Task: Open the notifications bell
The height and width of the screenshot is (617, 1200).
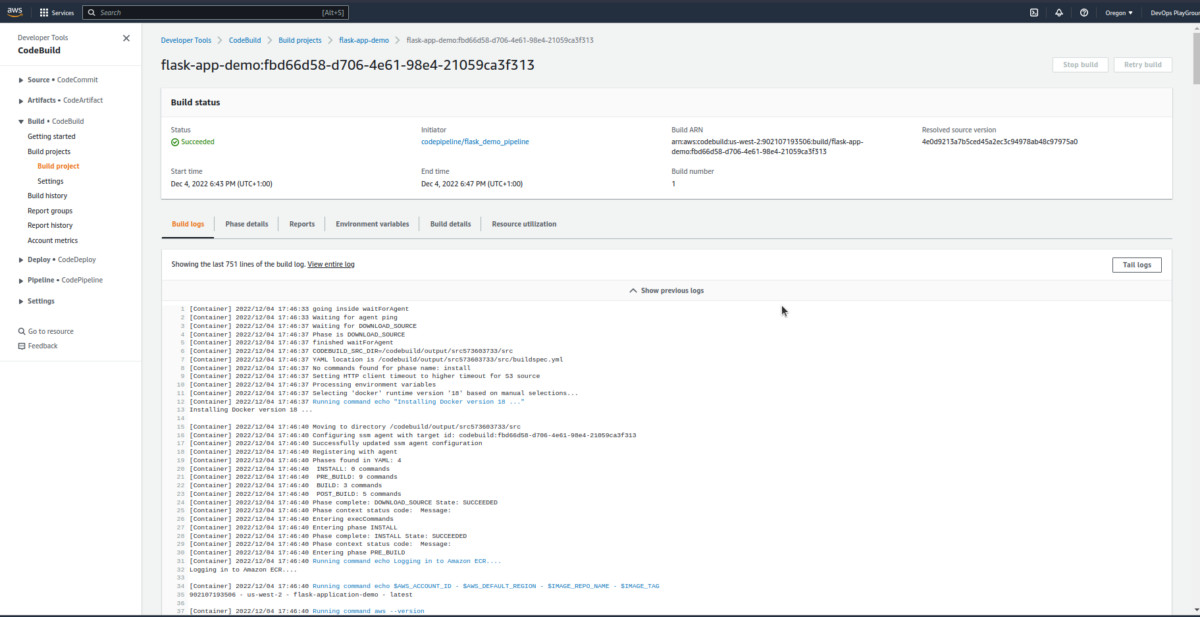Action: [x=1059, y=13]
